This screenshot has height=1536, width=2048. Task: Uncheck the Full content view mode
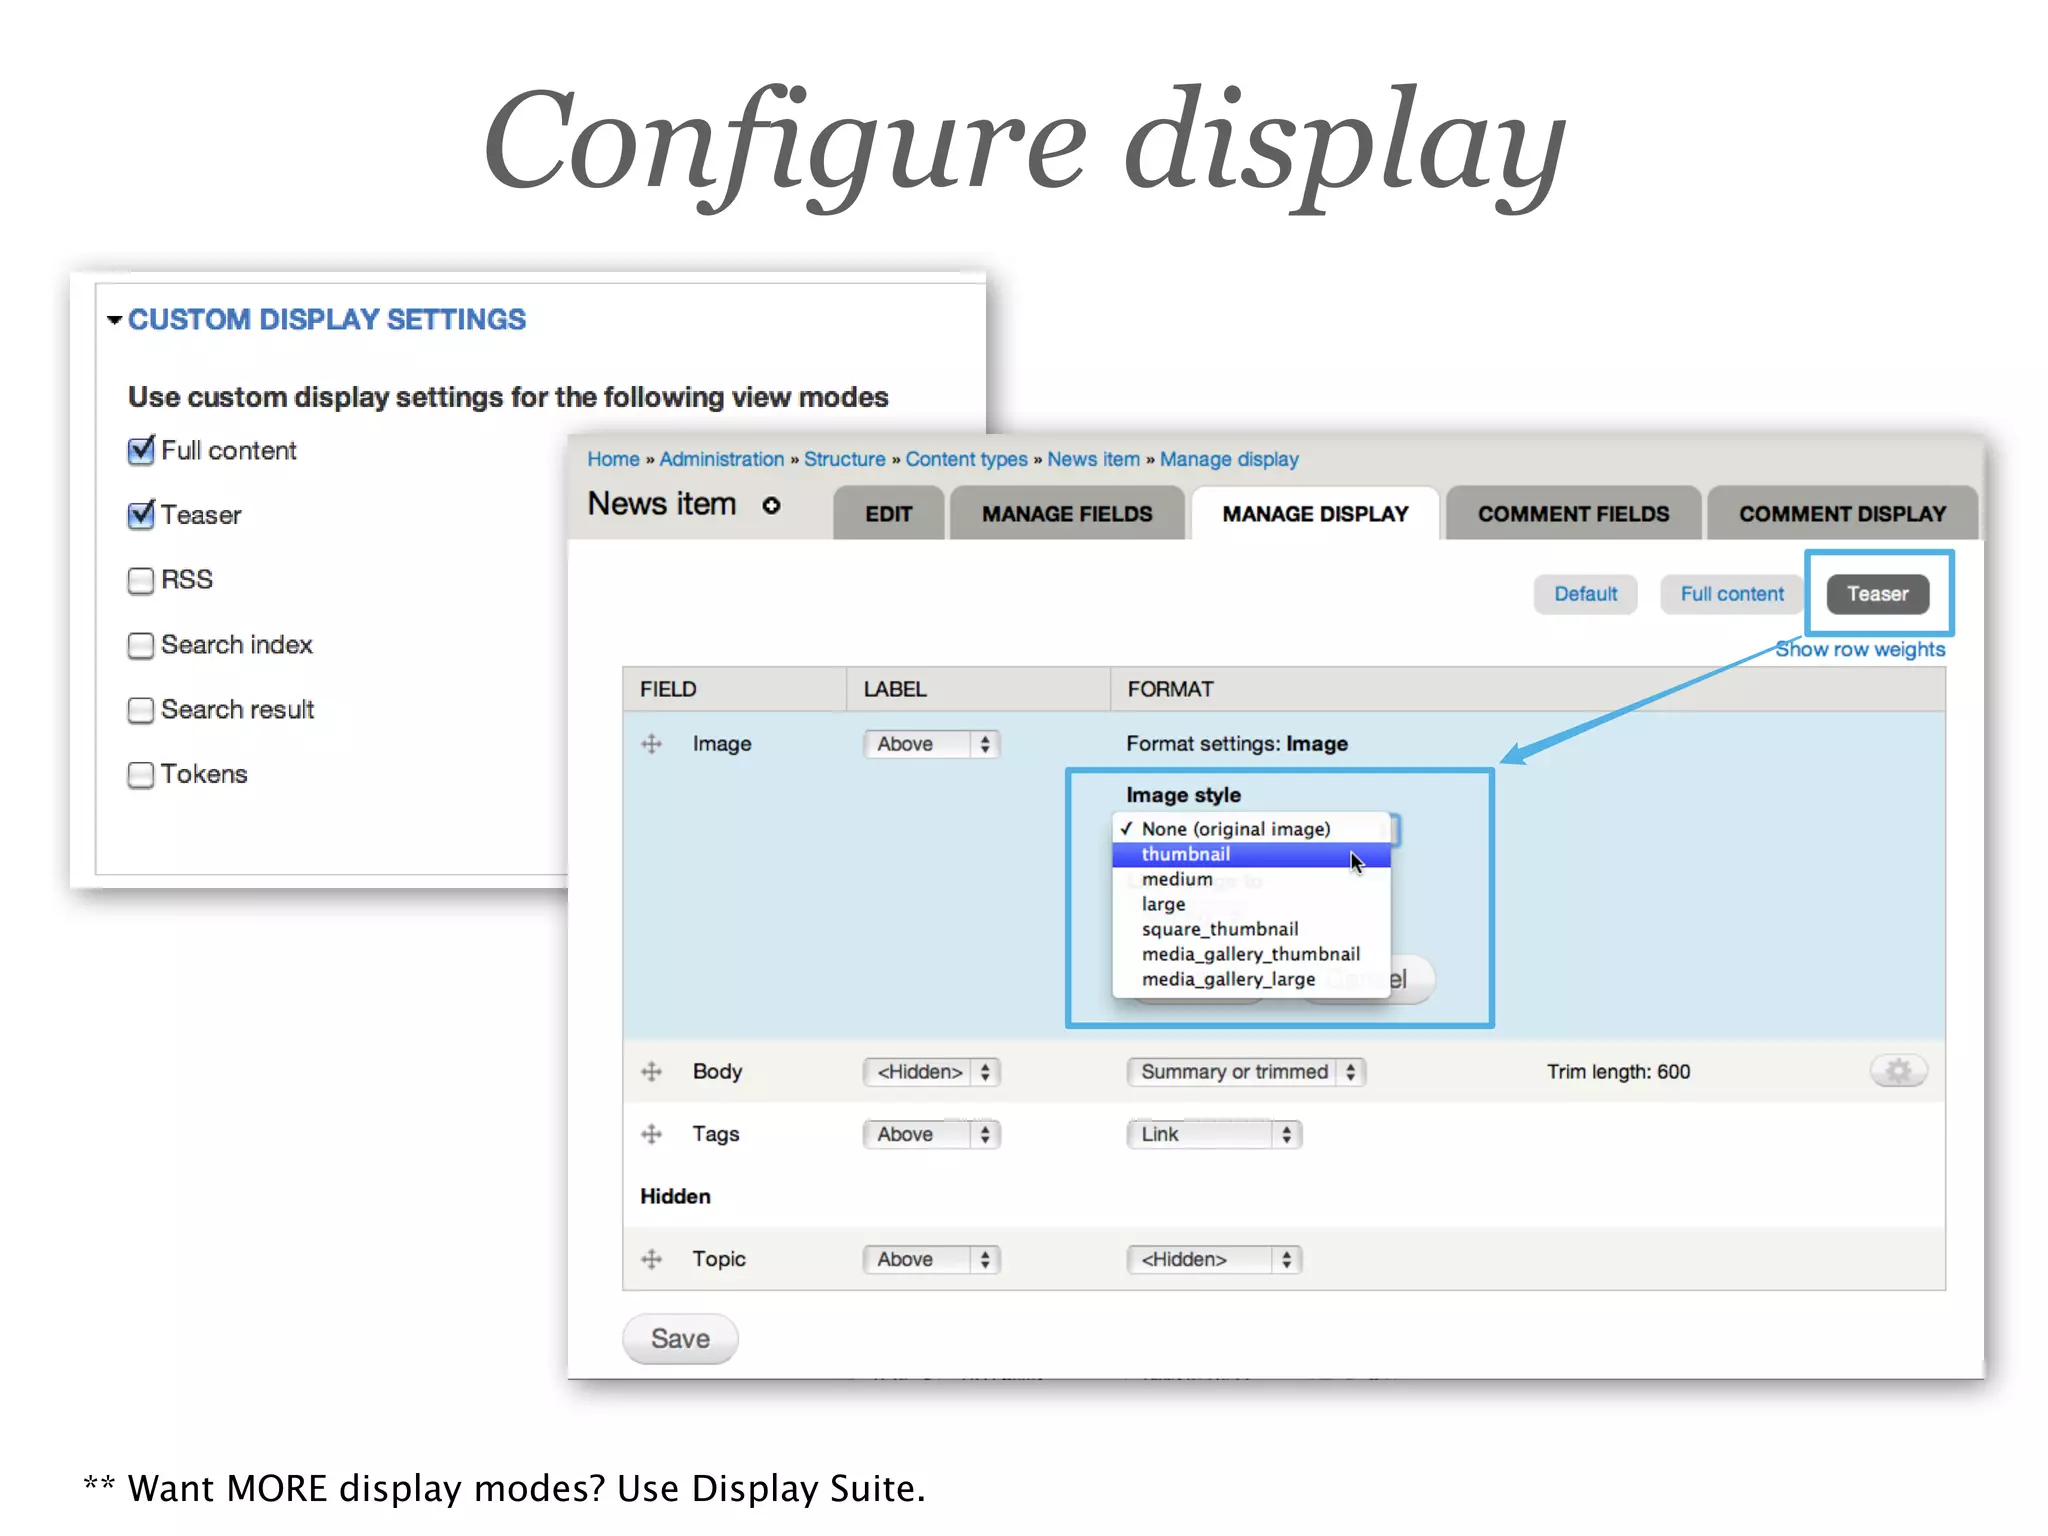pos(141,450)
